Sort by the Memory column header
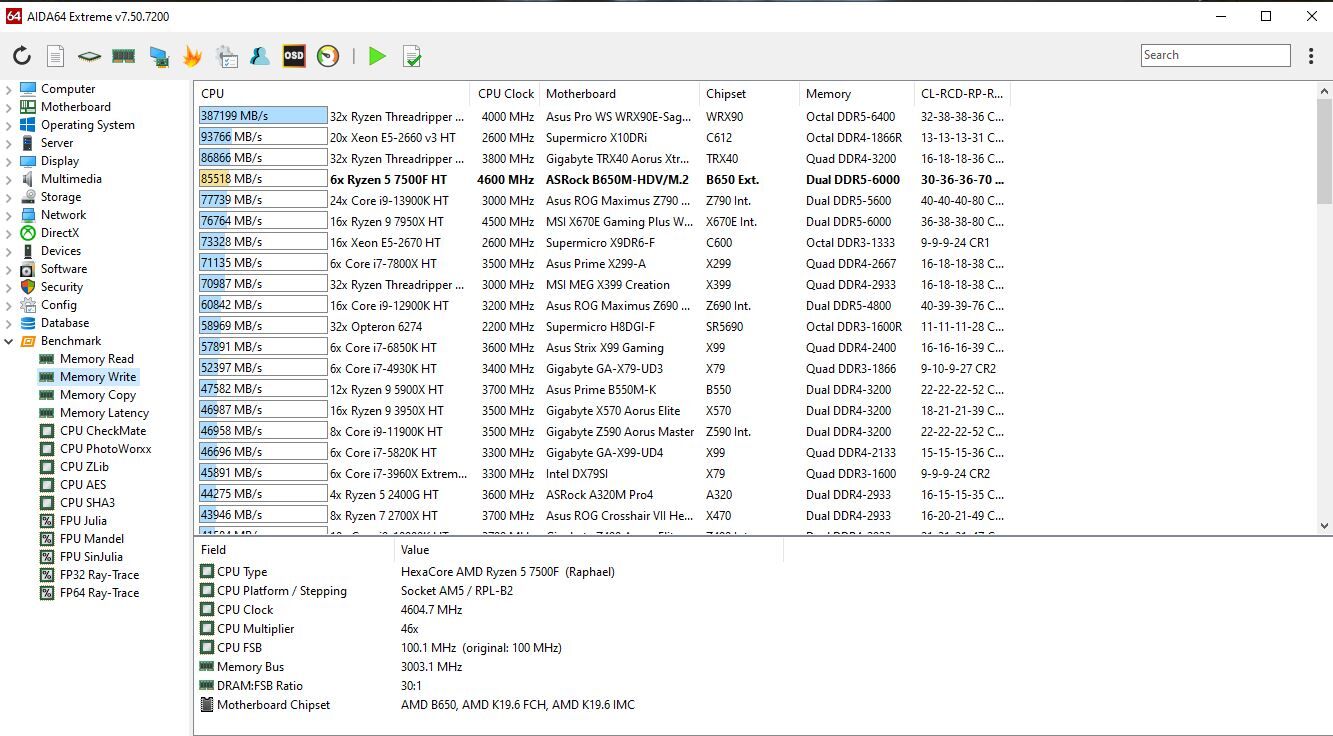Screen dimensions: 1333x736 [856, 94]
